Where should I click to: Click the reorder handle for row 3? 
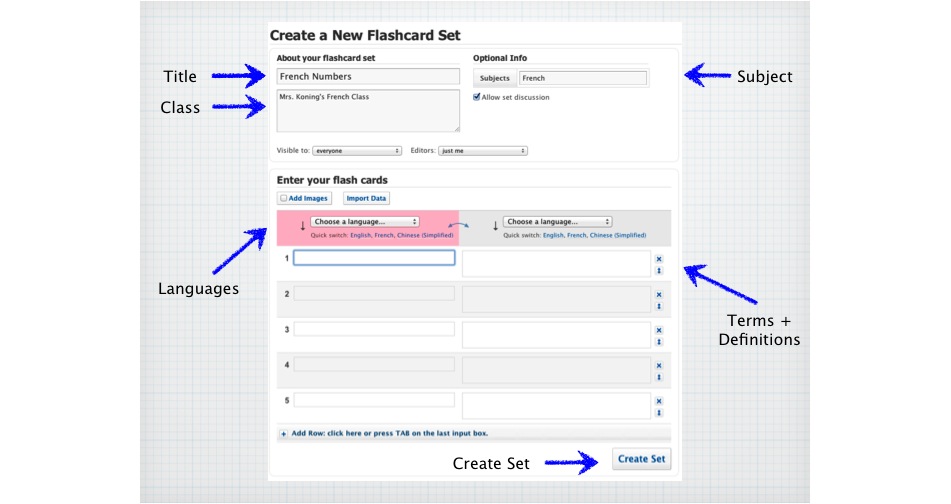pyautogui.click(x=659, y=342)
